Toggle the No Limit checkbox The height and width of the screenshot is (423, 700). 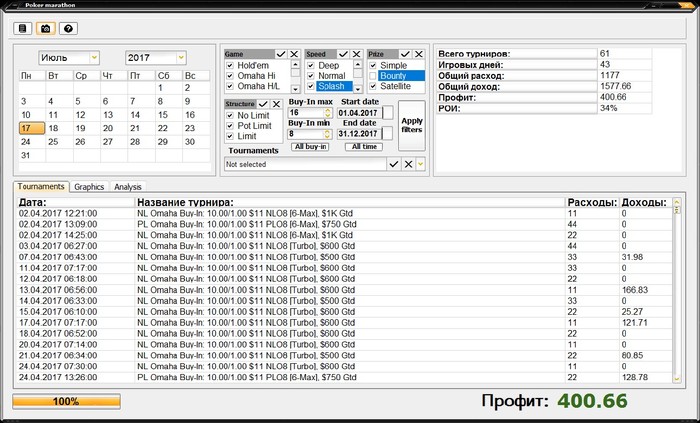point(230,115)
